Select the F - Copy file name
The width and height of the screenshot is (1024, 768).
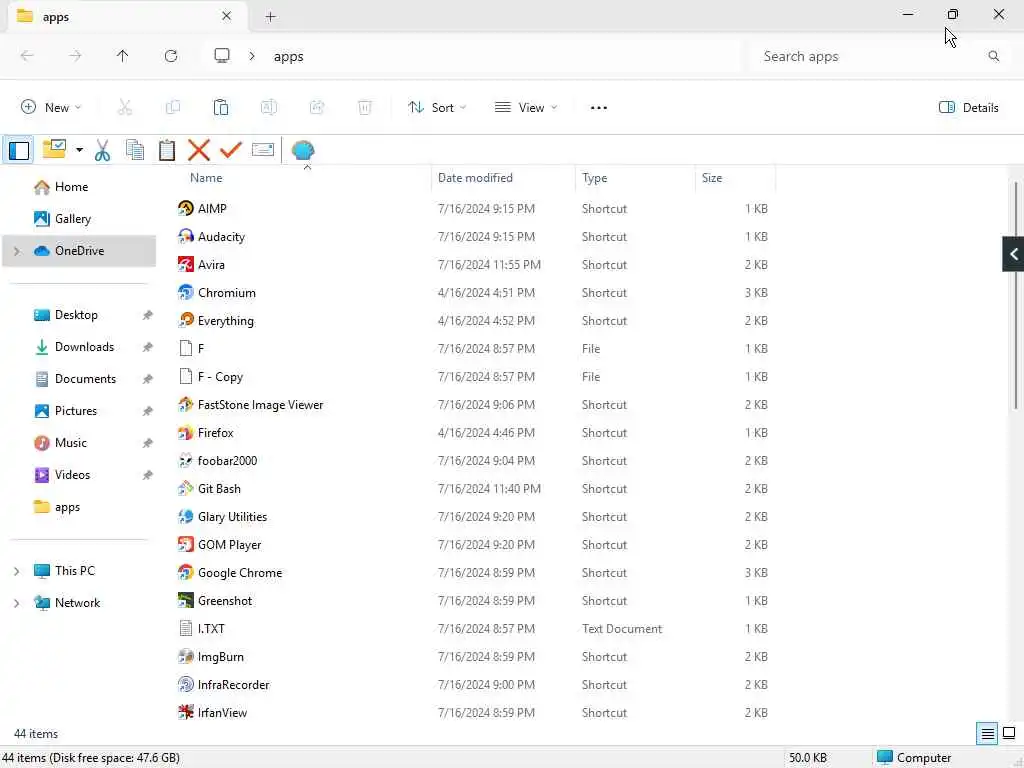coord(220,377)
